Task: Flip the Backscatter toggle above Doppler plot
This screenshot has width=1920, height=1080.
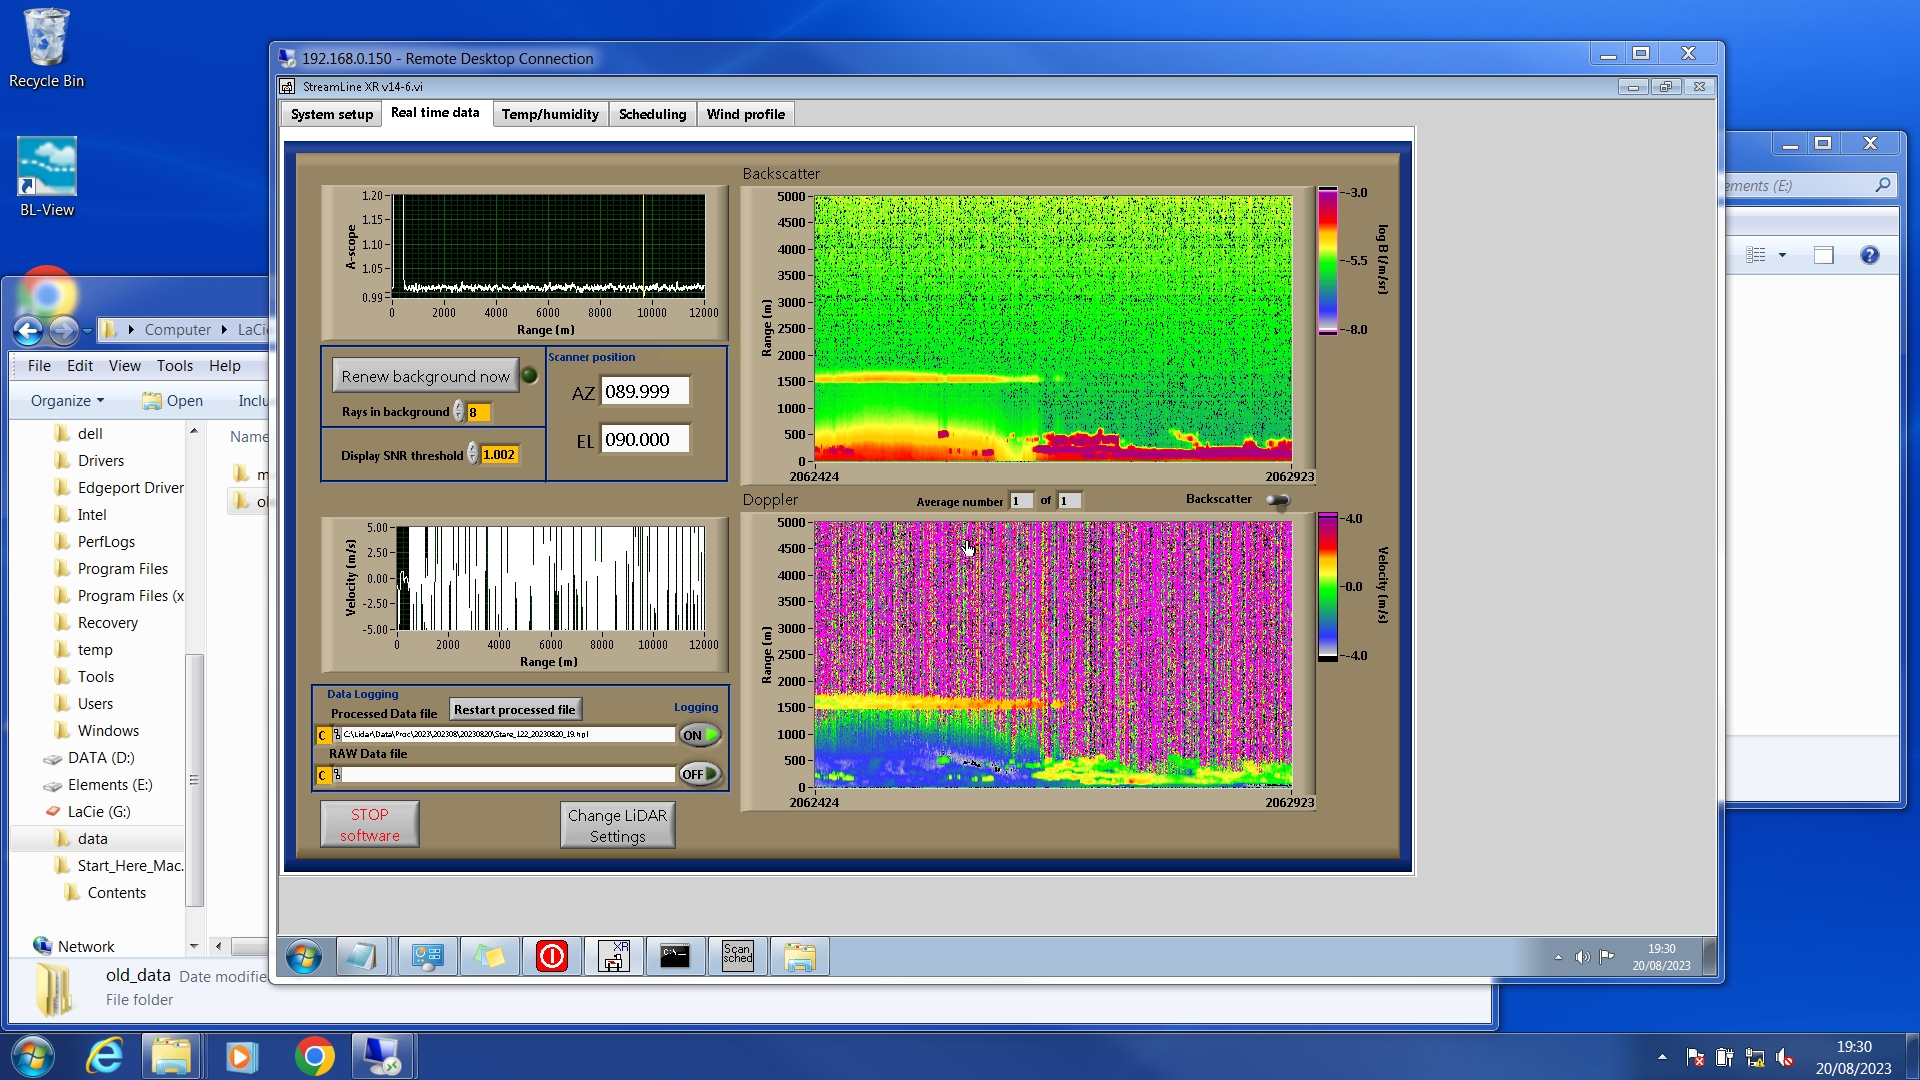Action: tap(1277, 500)
